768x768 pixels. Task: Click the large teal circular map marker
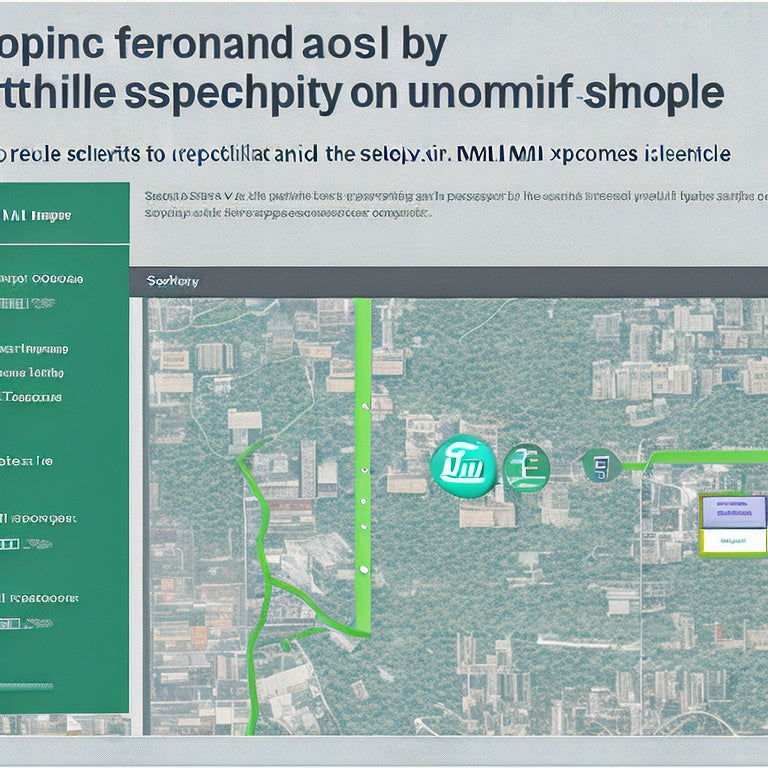tap(463, 466)
